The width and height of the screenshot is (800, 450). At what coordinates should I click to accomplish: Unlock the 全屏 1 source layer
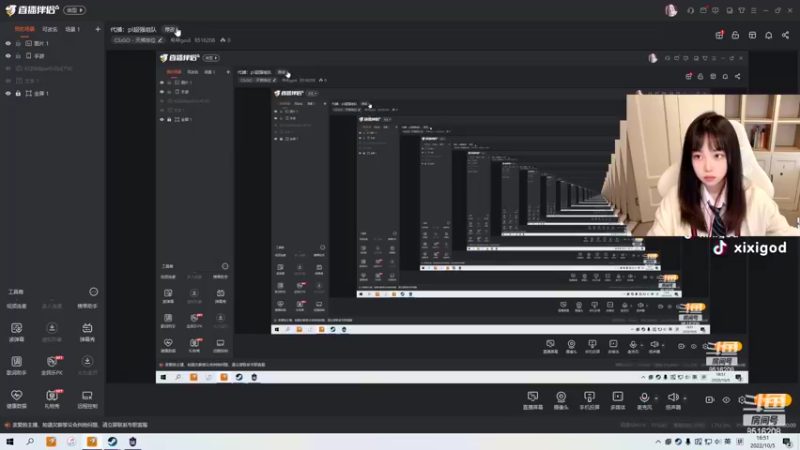point(18,93)
